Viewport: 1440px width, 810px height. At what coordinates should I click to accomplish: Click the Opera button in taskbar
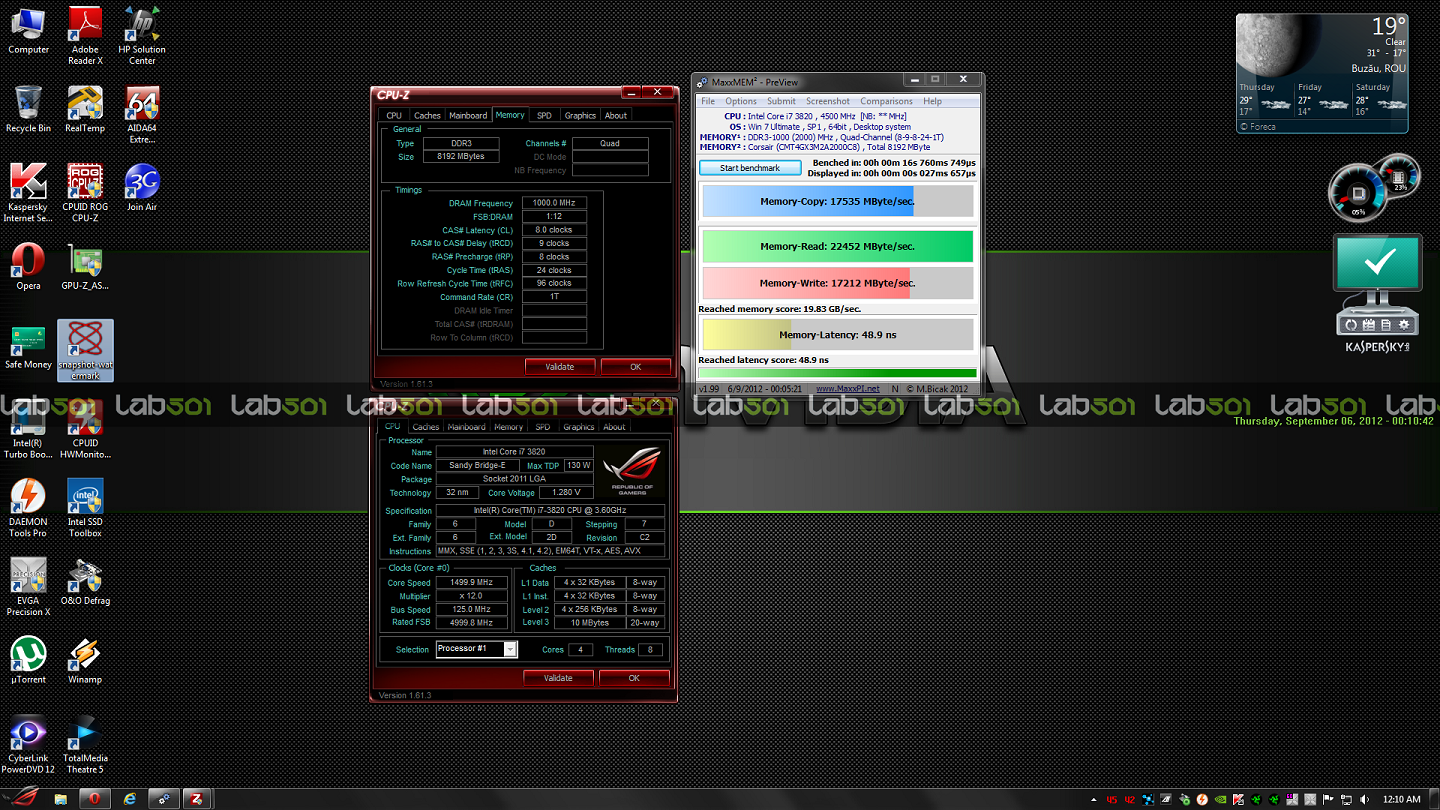94,799
